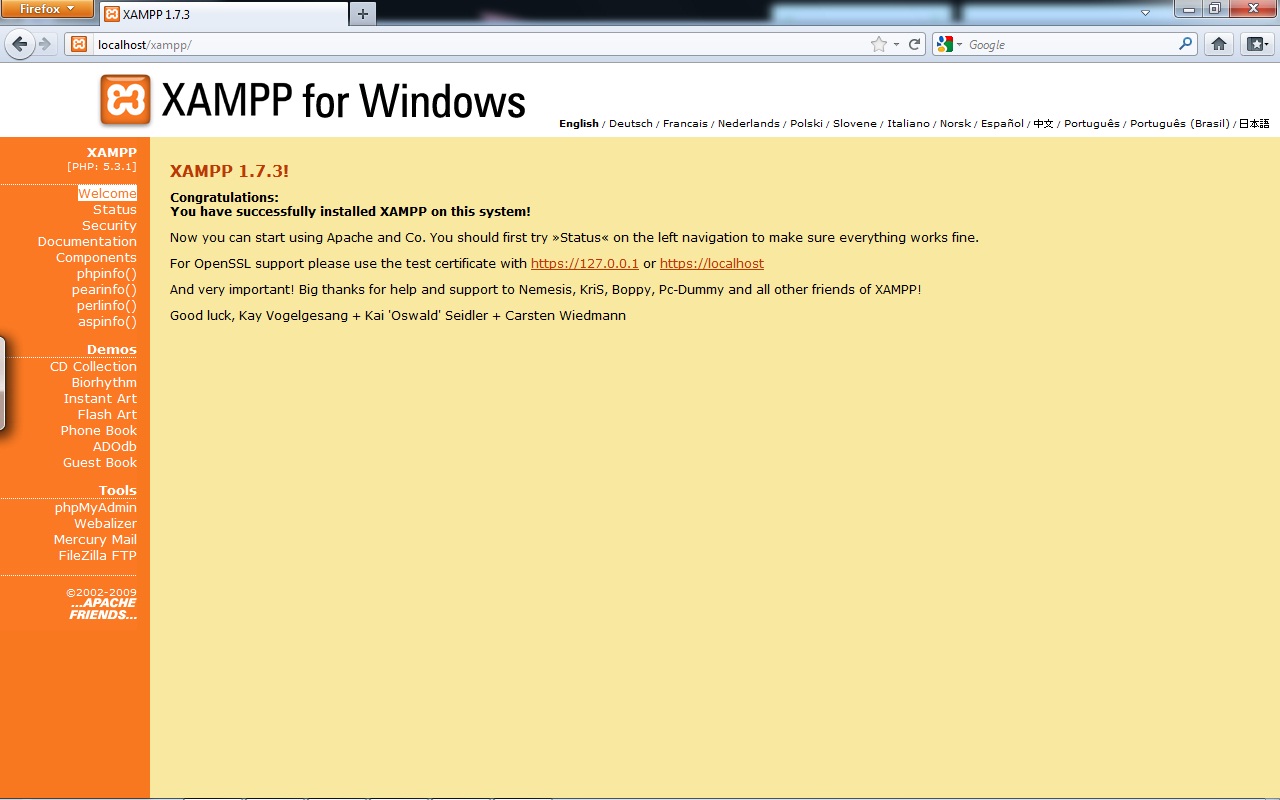Switch language to Francais
Viewport: 1280px width, 800px height.
[x=685, y=124]
